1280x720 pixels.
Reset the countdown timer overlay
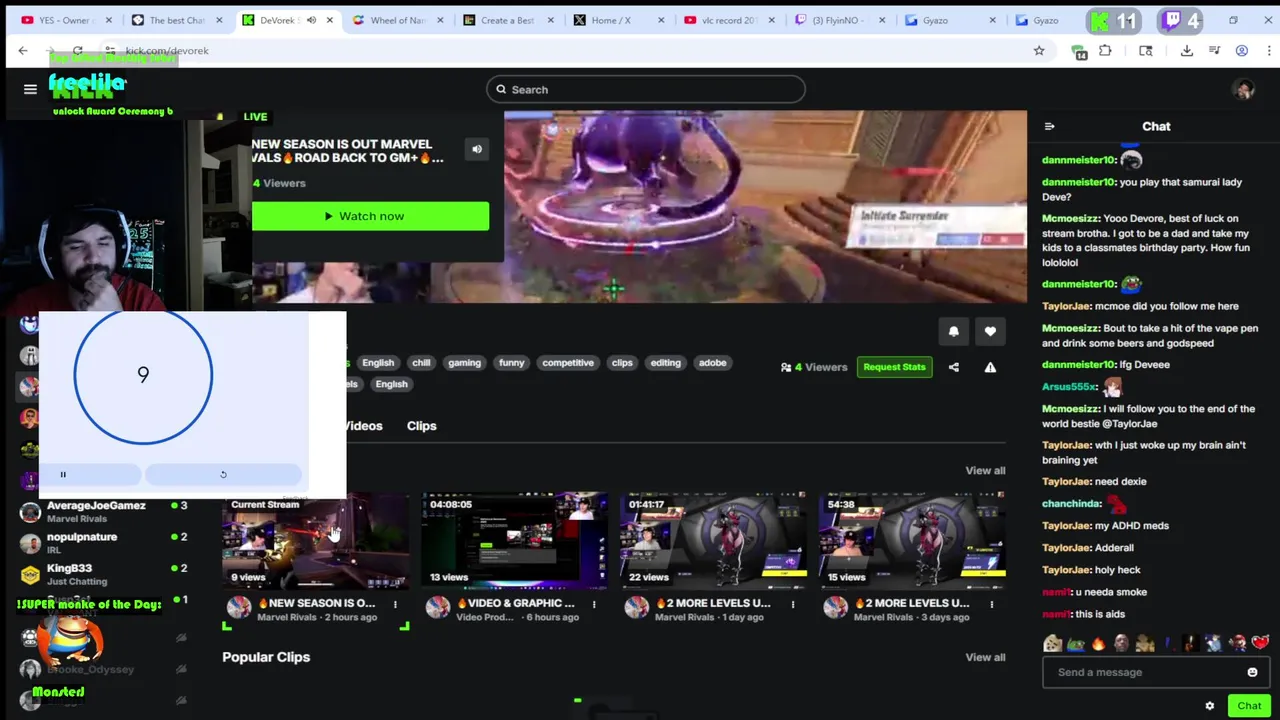point(223,475)
